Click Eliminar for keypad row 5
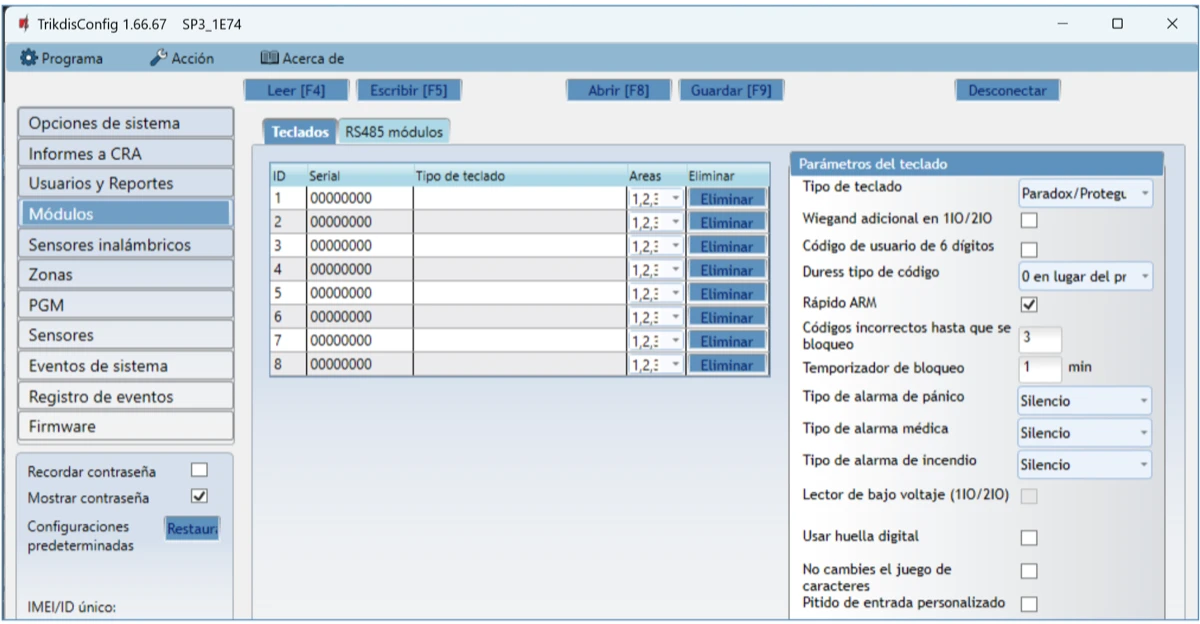This screenshot has width=1200, height=624. 726,294
